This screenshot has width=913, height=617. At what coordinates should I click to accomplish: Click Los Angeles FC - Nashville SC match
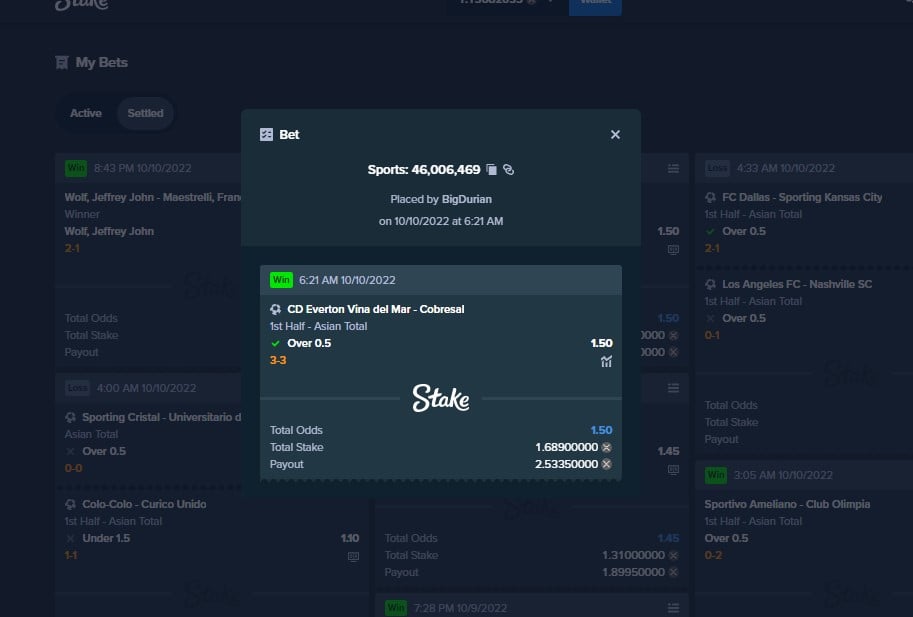pyautogui.click(x=797, y=284)
